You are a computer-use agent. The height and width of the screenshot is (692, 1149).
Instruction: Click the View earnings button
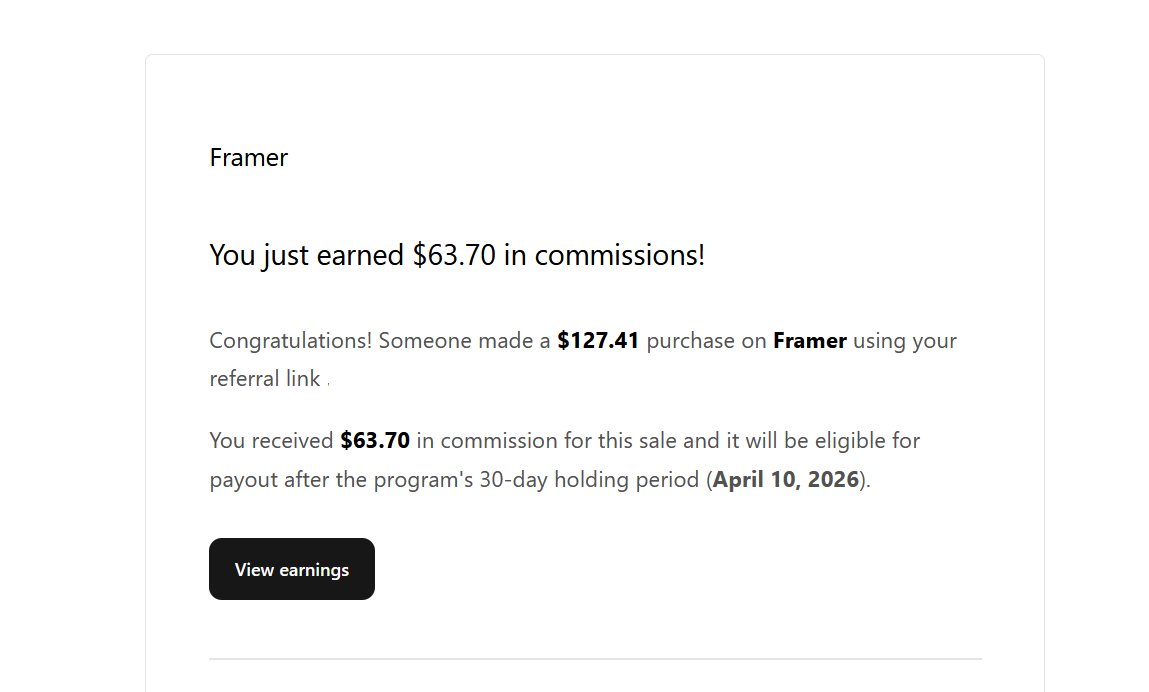[x=291, y=569]
